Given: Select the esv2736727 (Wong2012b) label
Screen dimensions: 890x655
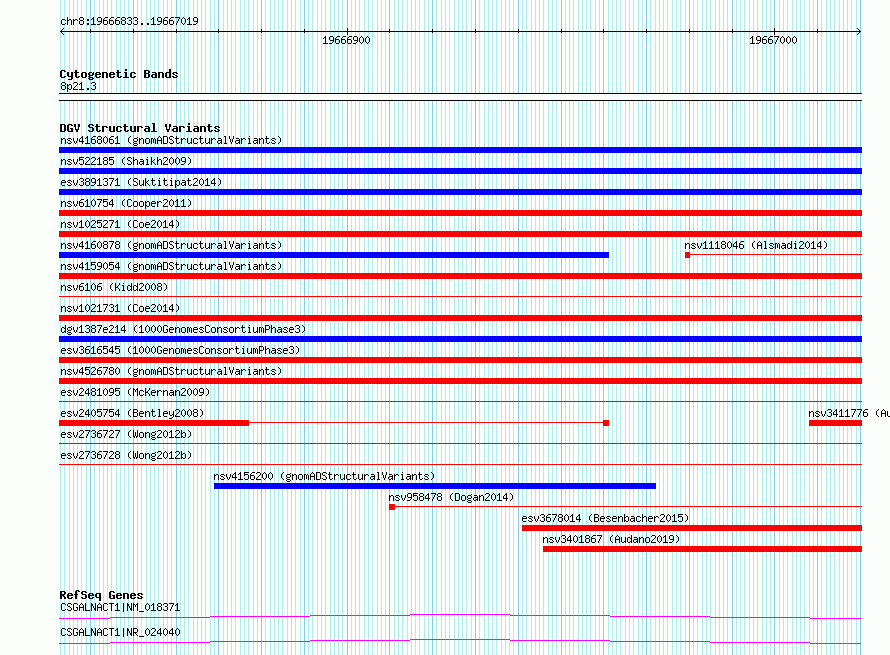Looking at the screenshot, I should (x=126, y=434).
